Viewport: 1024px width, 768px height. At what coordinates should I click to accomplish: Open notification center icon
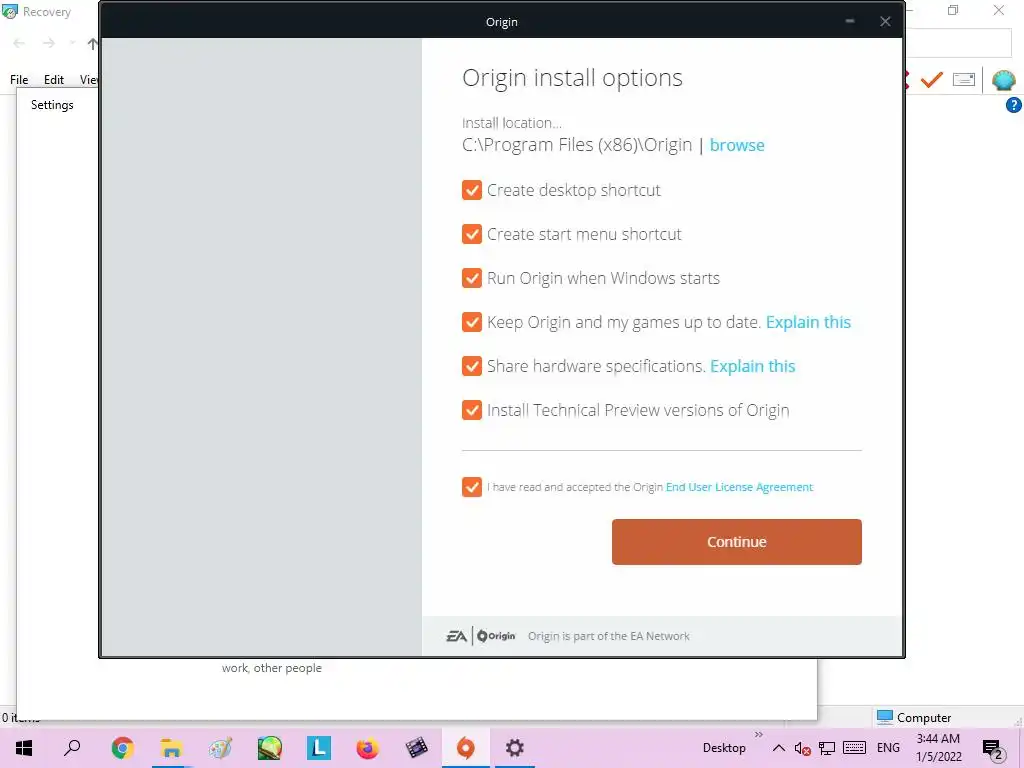pyautogui.click(x=992, y=749)
